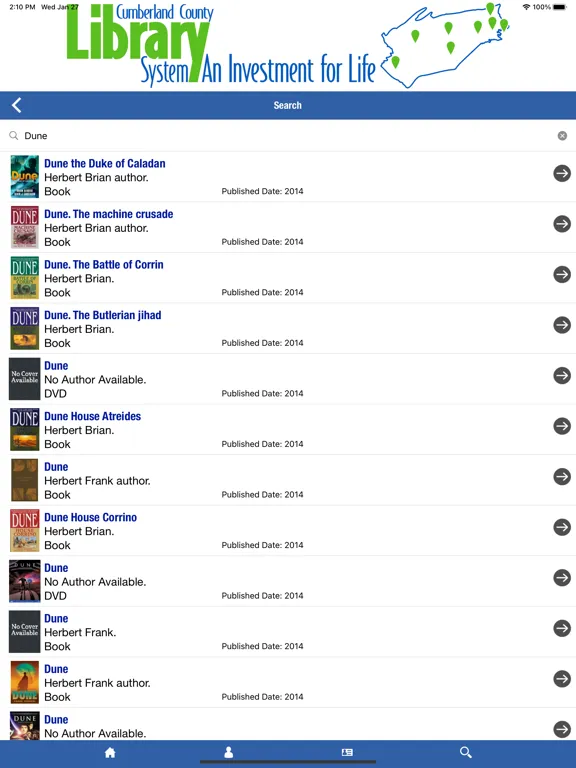Open arrow for Dune by Herbert Frank. row
Image resolution: width=576 pixels, height=768 pixels.
[562, 628]
